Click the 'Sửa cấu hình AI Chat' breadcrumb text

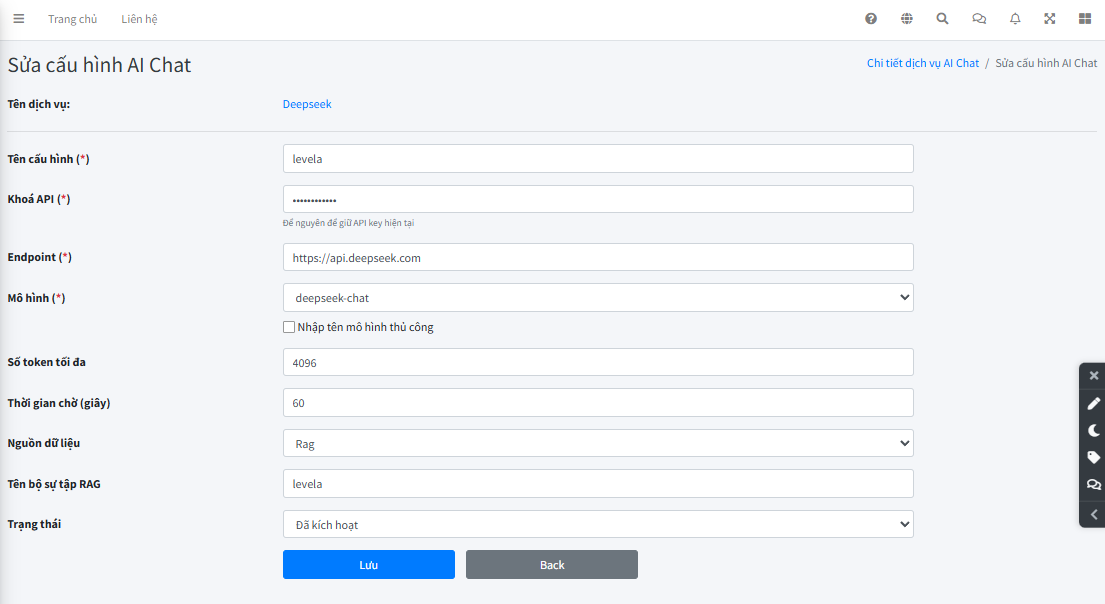point(1046,63)
